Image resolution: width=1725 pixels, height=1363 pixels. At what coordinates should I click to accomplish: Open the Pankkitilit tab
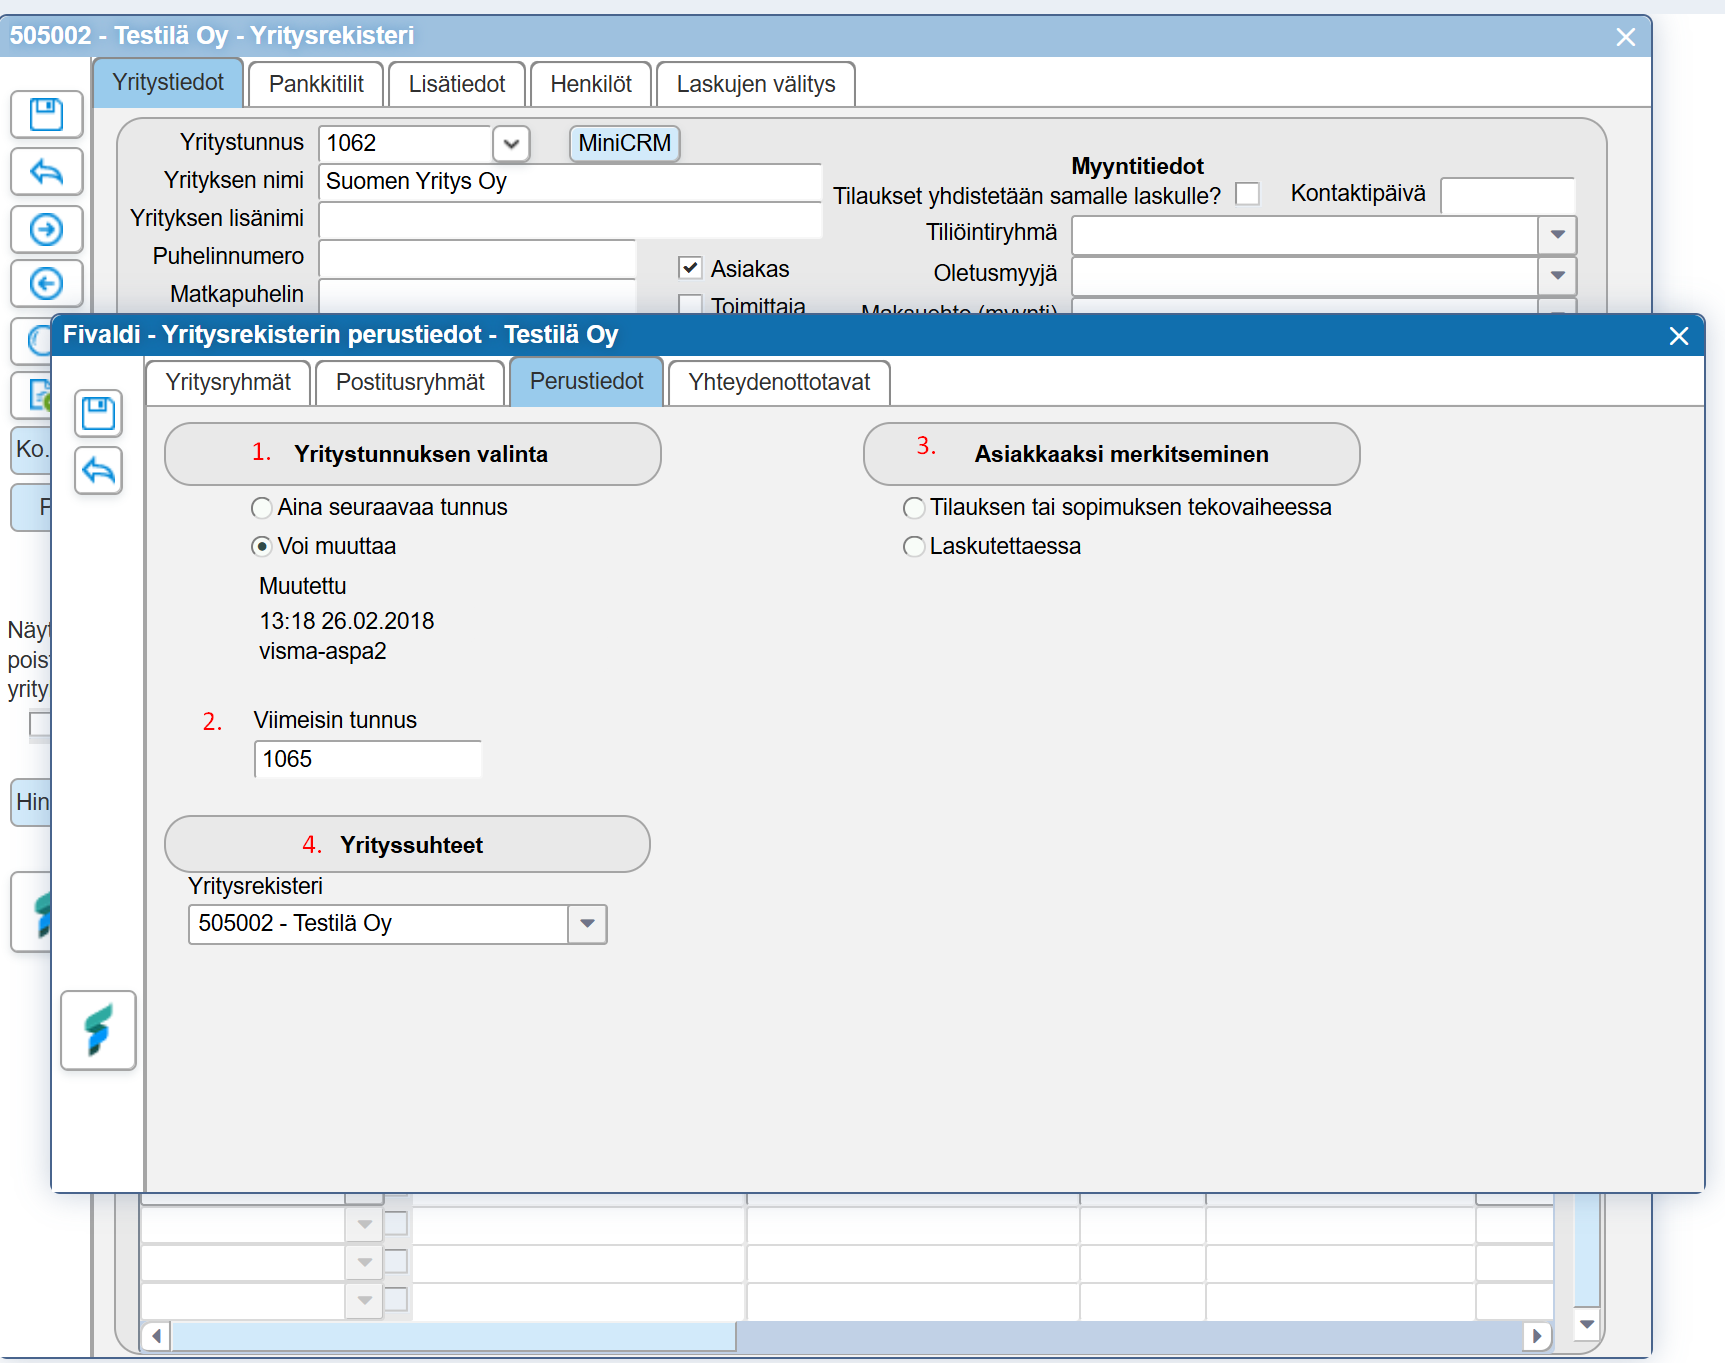[316, 84]
